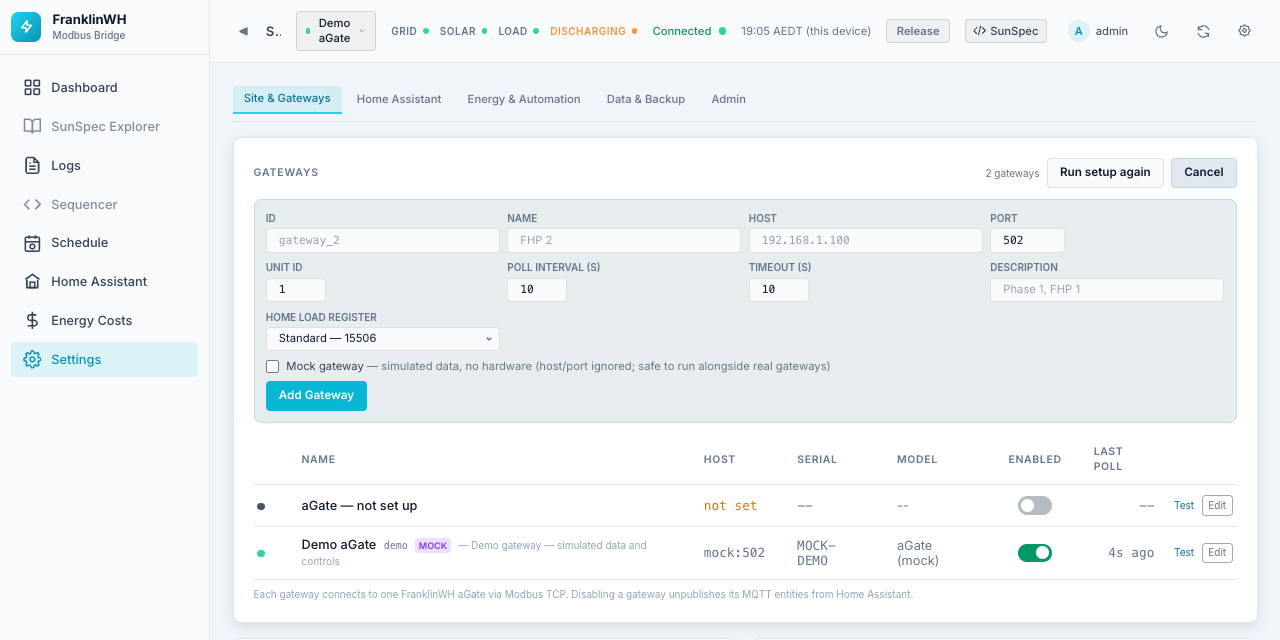Viewport: 1280px width, 640px height.
Task: Switch to Home Assistant tab
Action: 399,99
